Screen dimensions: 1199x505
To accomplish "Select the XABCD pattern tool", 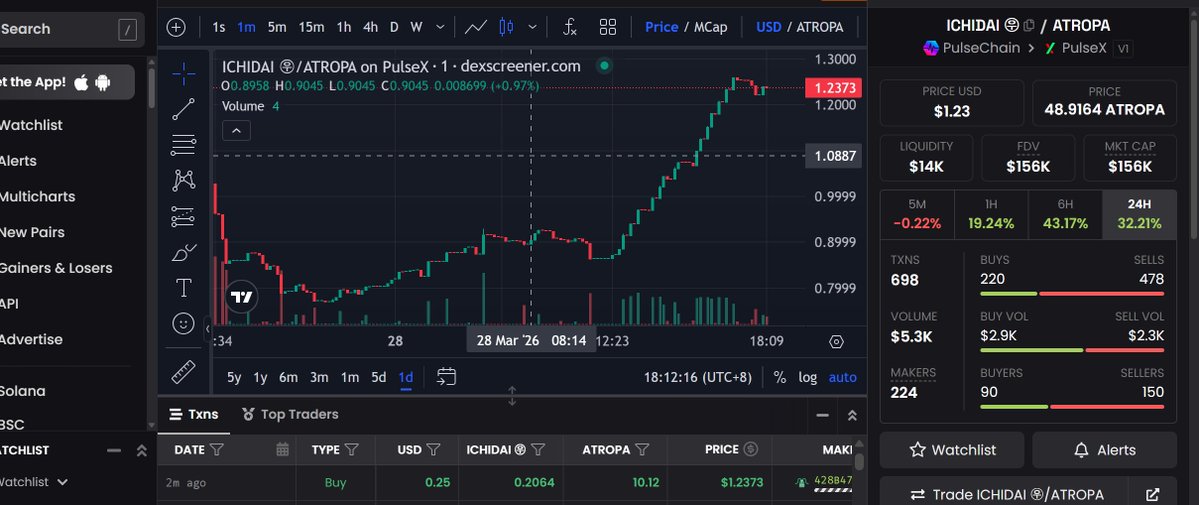I will [x=184, y=181].
